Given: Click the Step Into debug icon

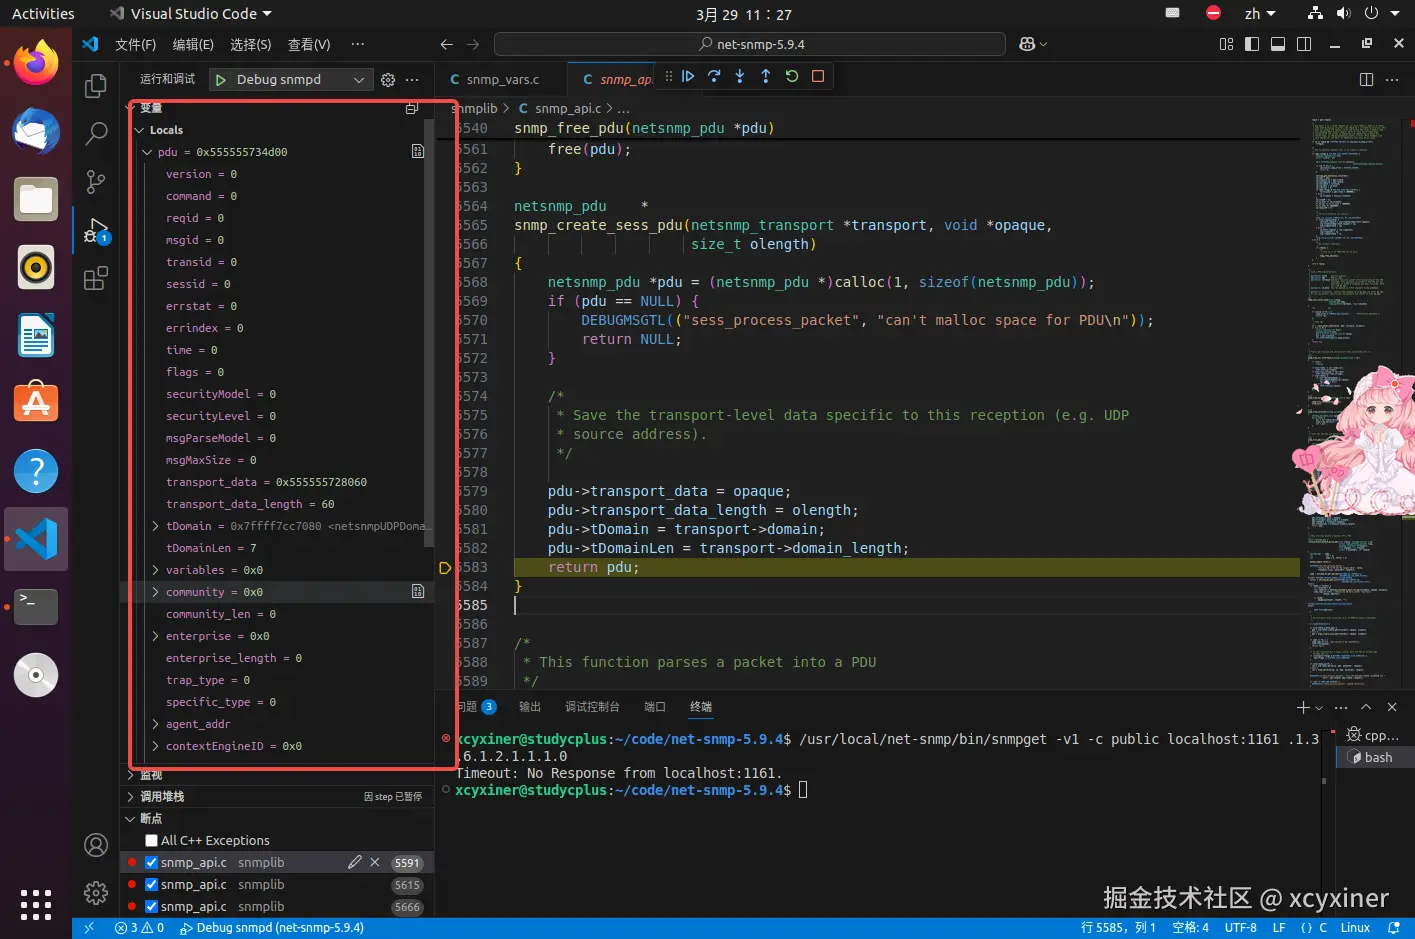Looking at the screenshot, I should [x=740, y=76].
